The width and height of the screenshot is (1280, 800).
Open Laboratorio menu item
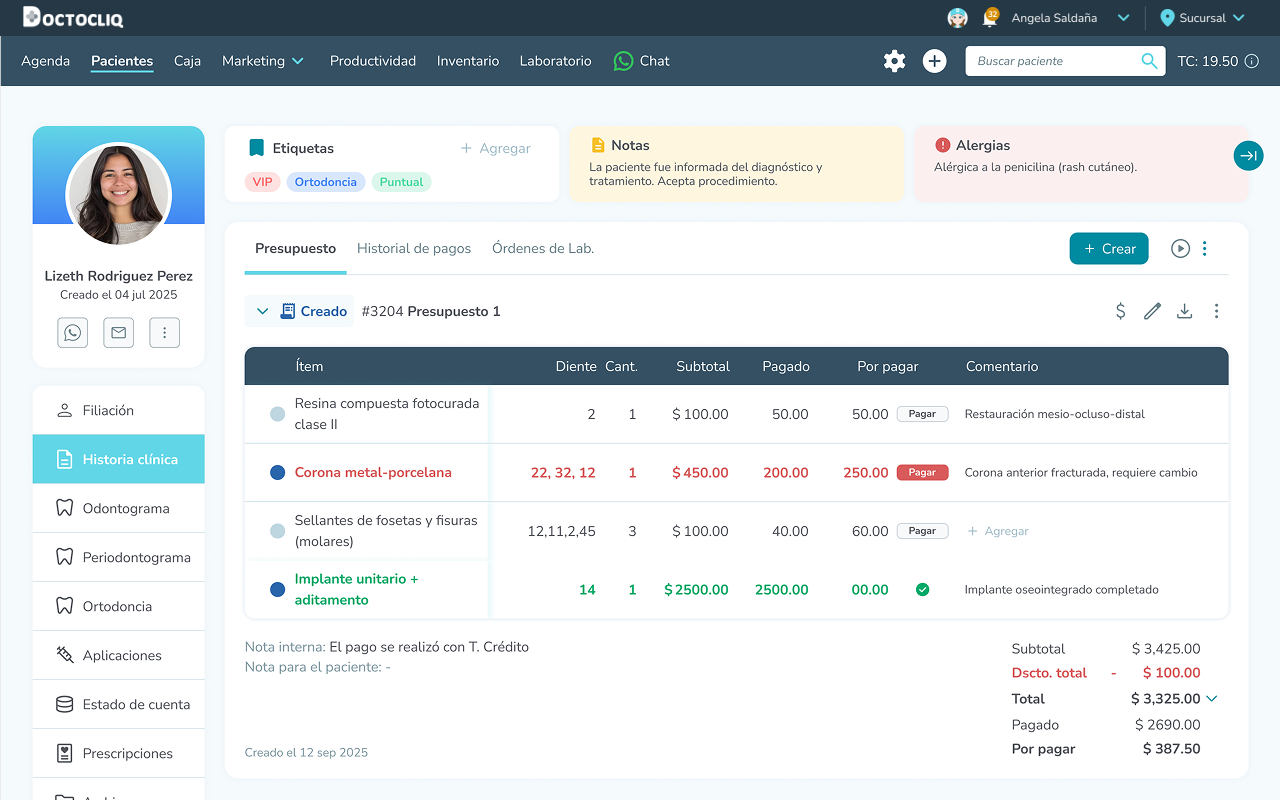coord(555,61)
